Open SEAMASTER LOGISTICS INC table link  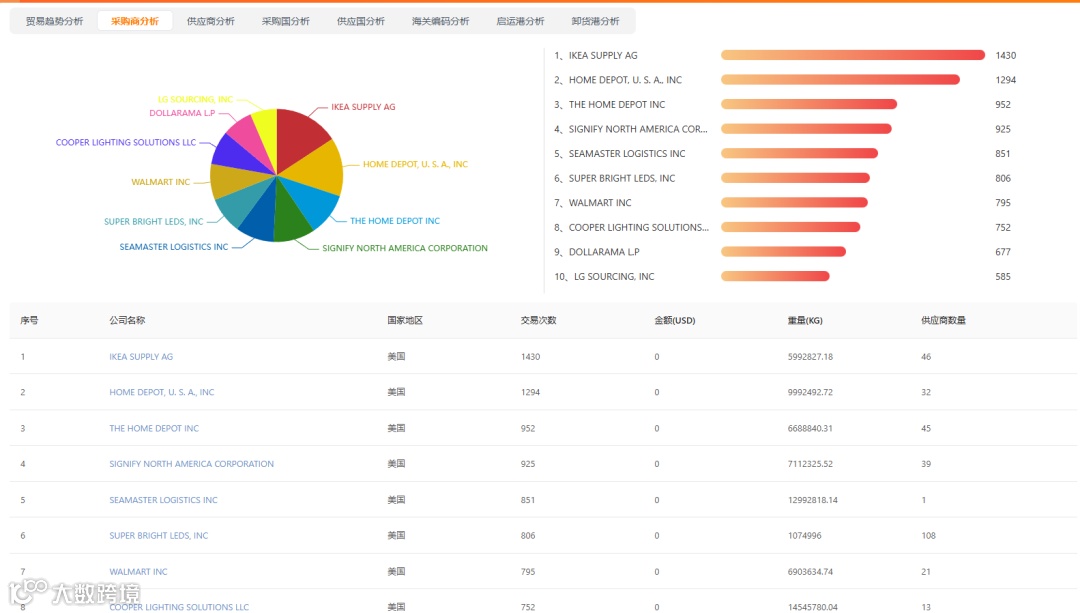(x=163, y=500)
